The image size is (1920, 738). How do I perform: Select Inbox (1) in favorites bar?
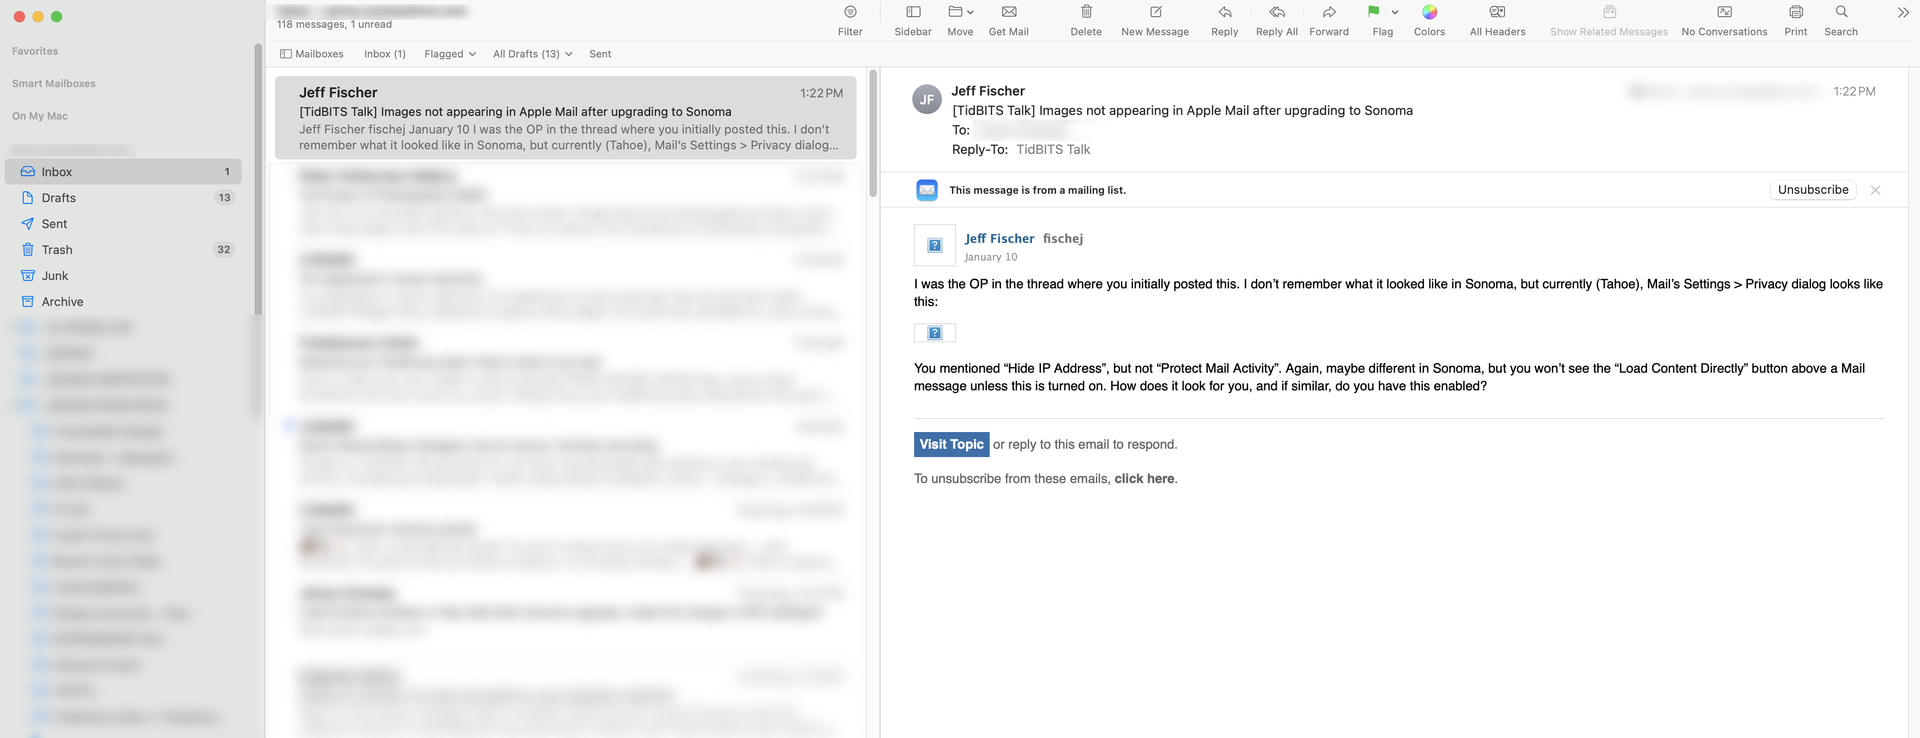(384, 54)
